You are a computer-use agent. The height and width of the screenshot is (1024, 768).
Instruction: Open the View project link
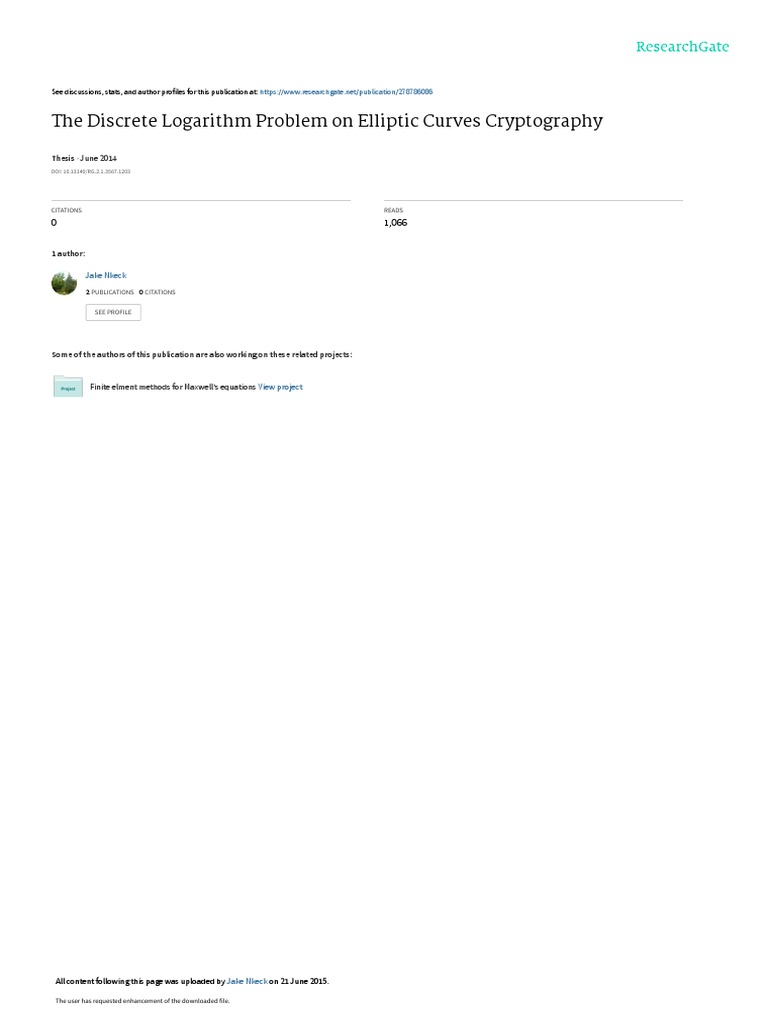pos(280,387)
